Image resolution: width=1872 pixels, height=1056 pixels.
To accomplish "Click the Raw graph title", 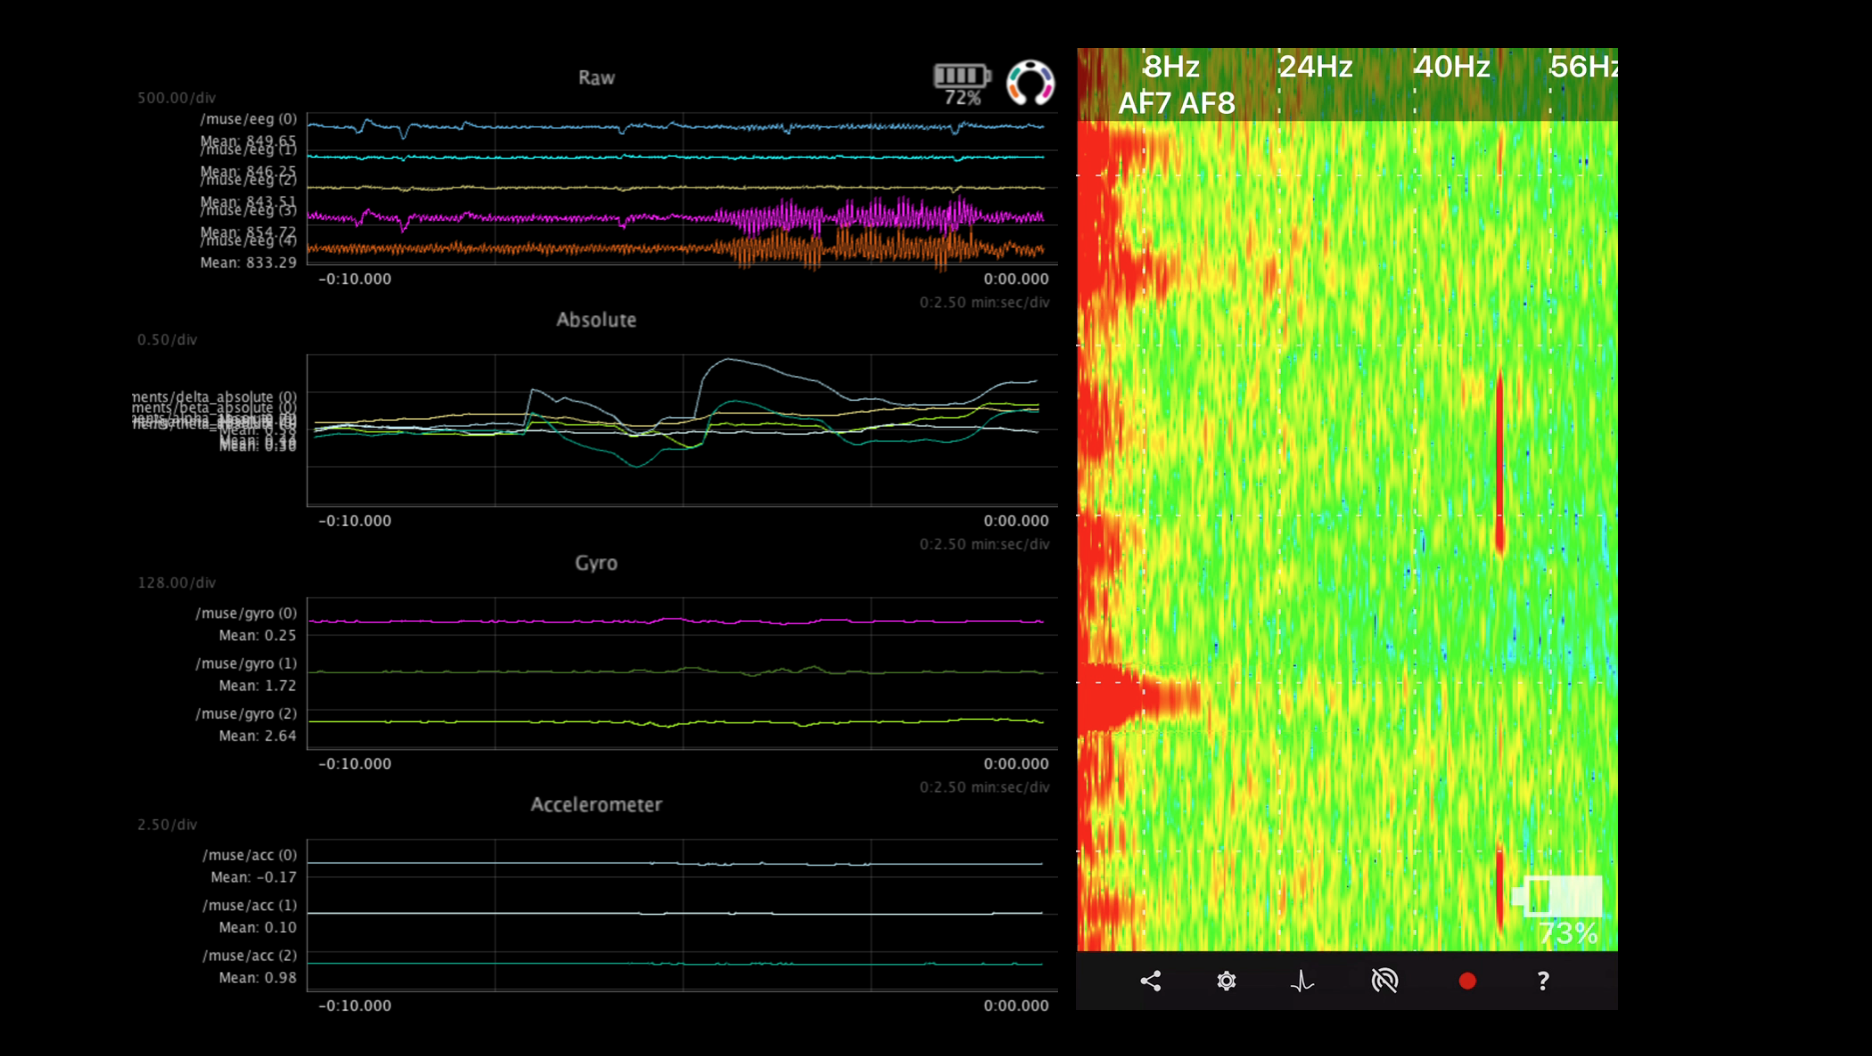I will click(x=596, y=78).
